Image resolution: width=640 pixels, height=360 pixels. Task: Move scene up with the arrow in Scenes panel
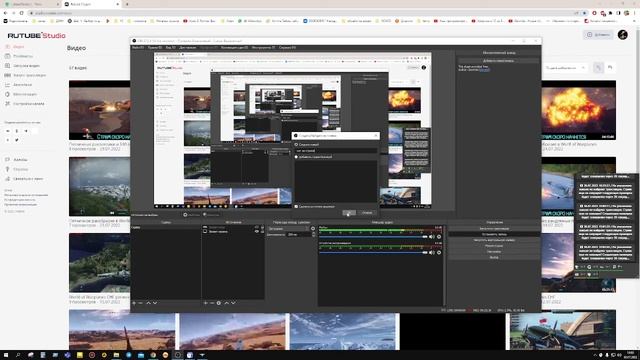coord(148,303)
